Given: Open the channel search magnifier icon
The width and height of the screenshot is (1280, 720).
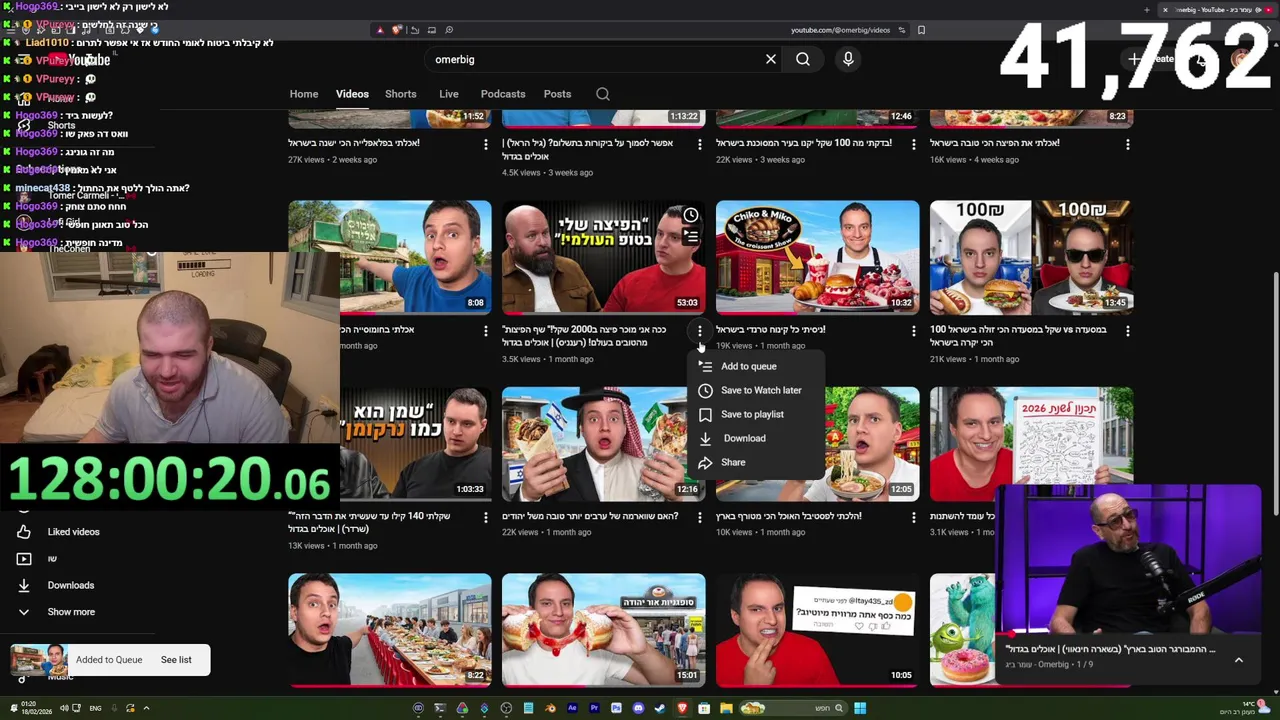Looking at the screenshot, I should (603, 94).
